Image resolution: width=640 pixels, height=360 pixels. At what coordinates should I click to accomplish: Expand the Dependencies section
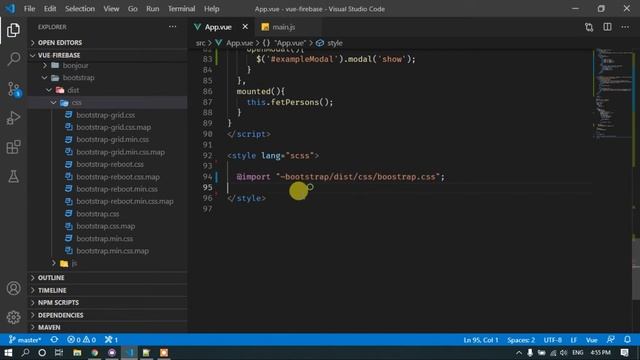pyautogui.click(x=108, y=315)
